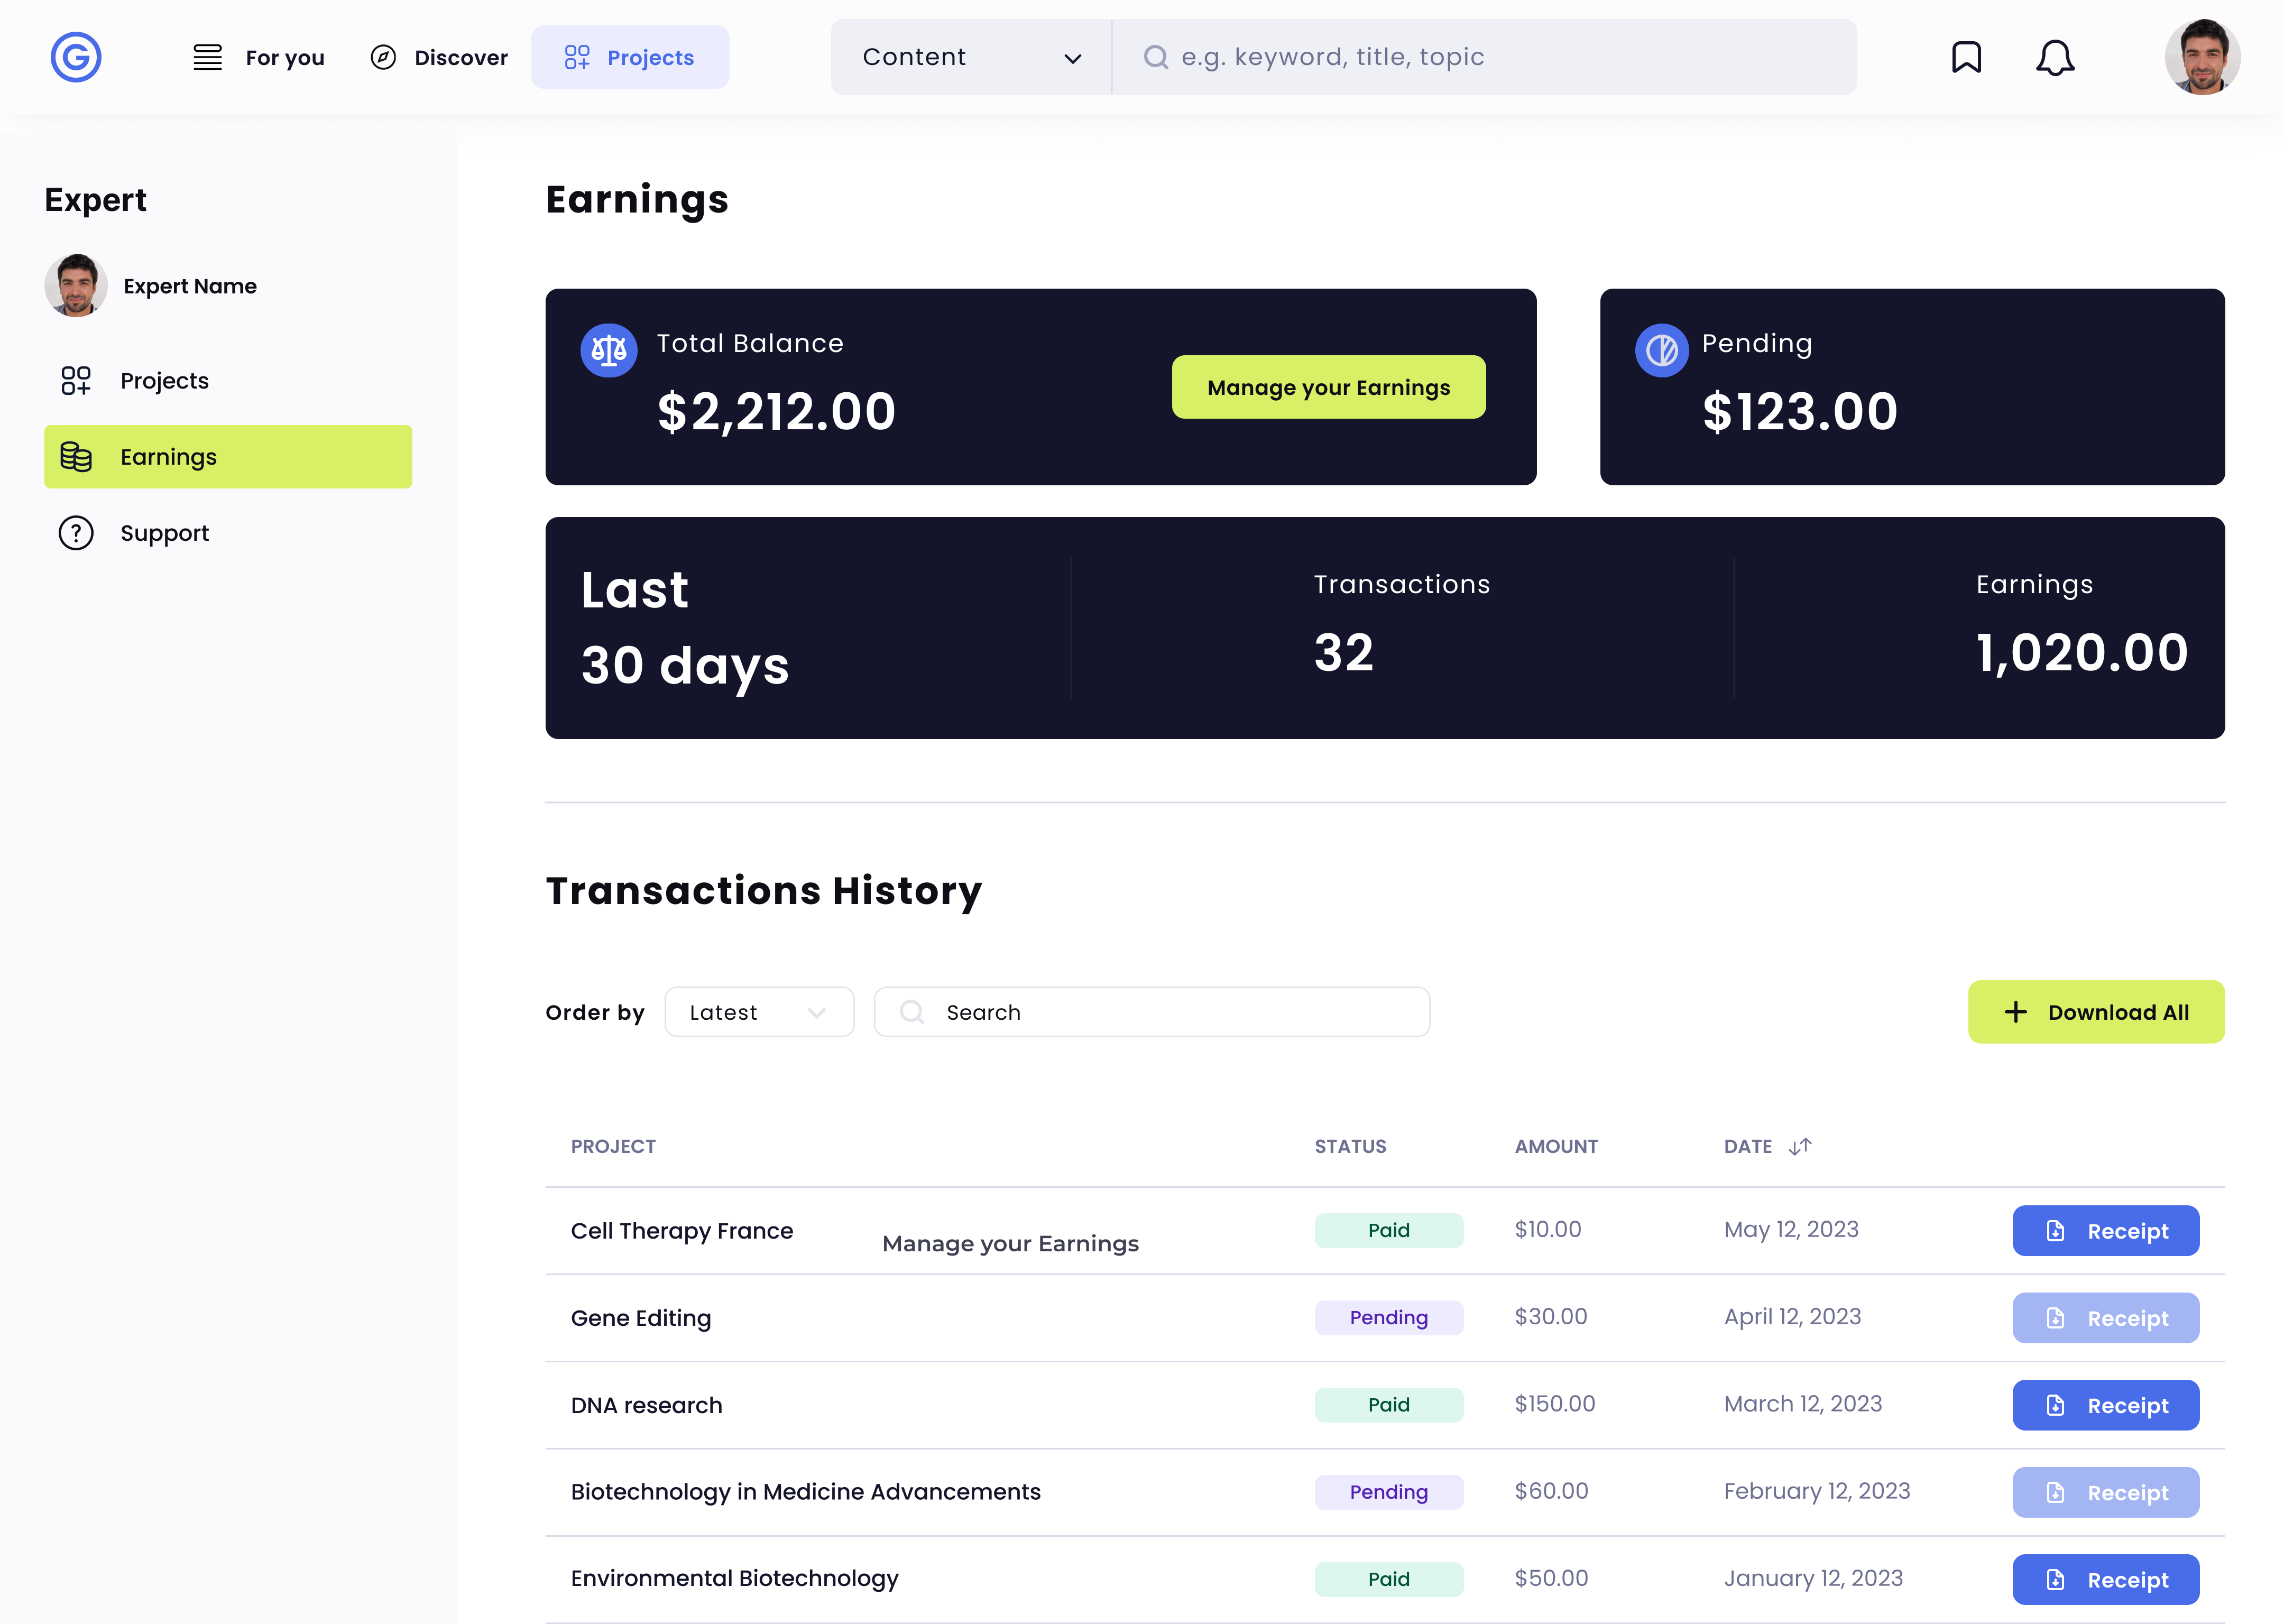Click the blue G logo icon

pos(76,57)
